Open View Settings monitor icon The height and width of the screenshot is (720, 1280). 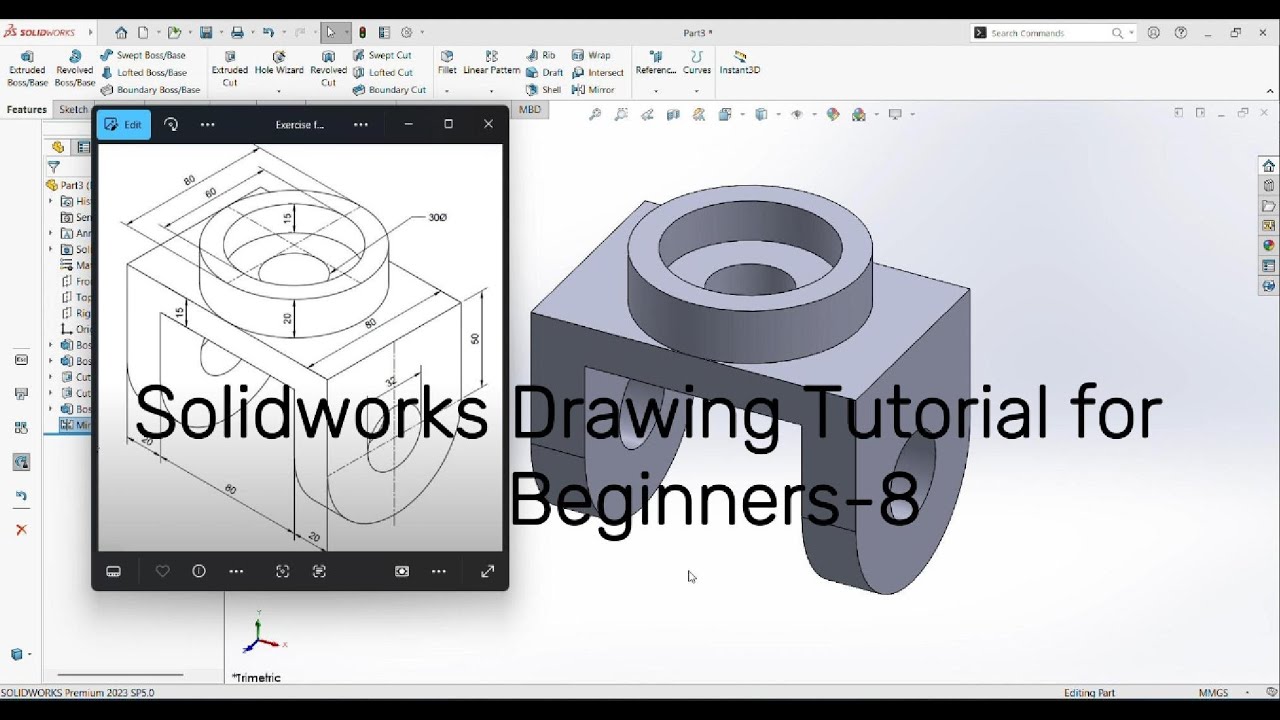point(895,115)
